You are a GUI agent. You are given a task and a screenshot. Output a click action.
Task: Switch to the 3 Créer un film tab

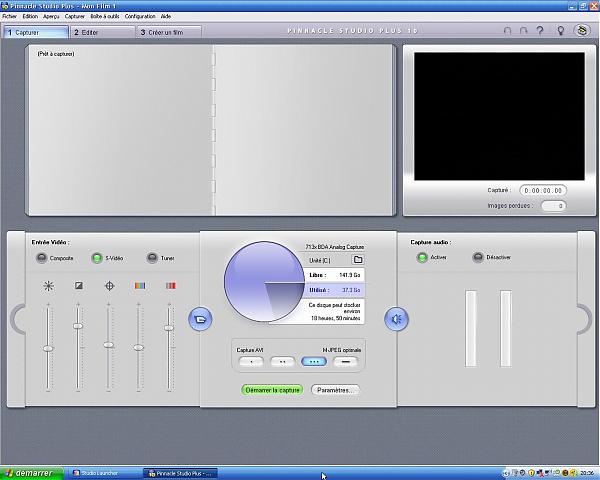pyautogui.click(x=169, y=32)
